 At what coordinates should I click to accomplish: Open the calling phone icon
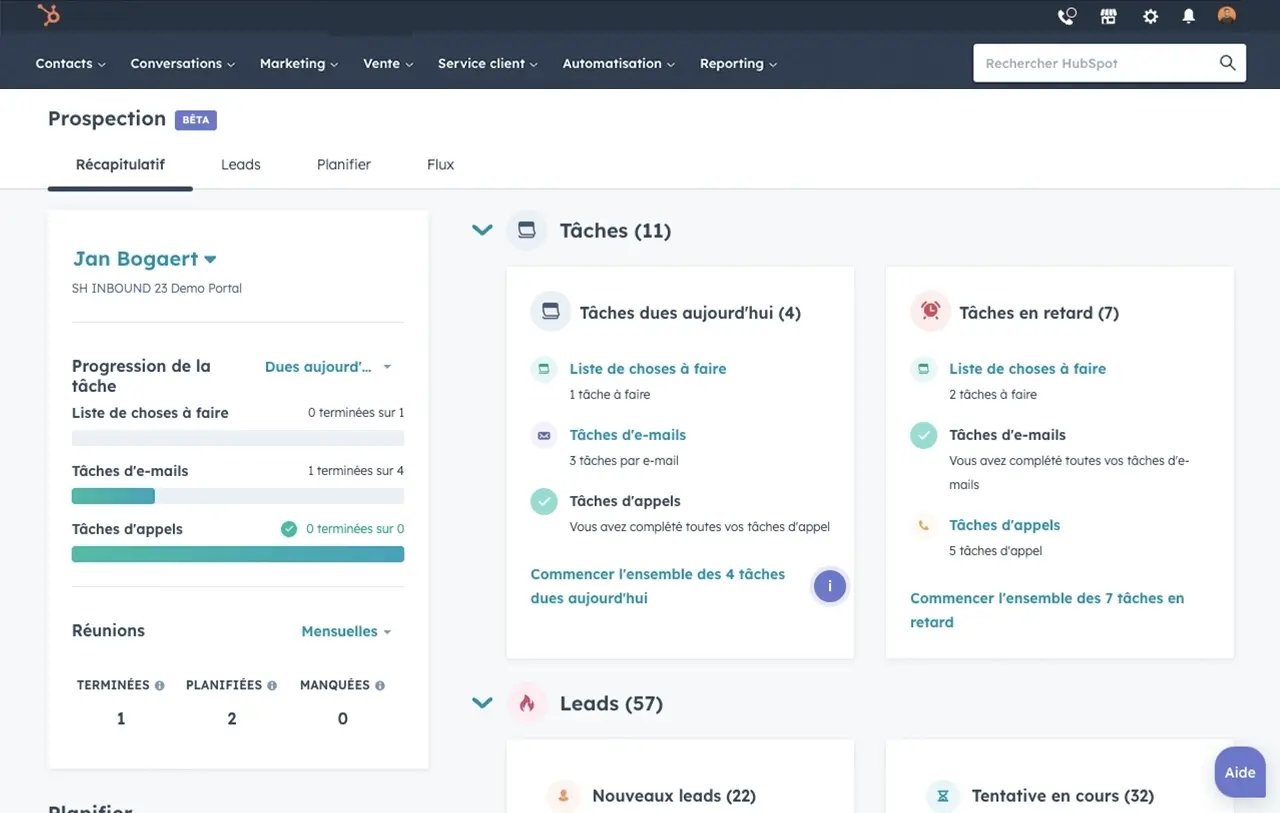point(1067,16)
